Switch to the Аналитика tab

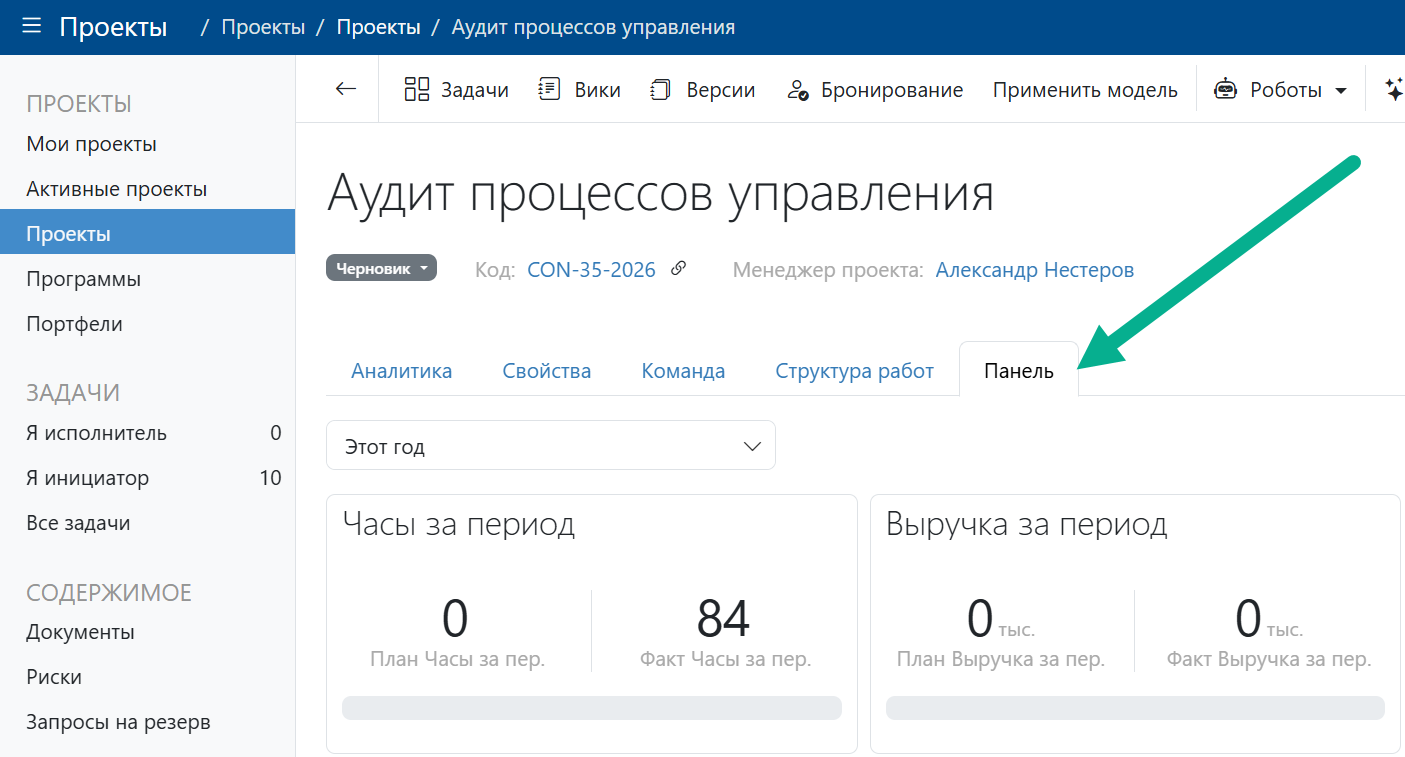(x=401, y=371)
